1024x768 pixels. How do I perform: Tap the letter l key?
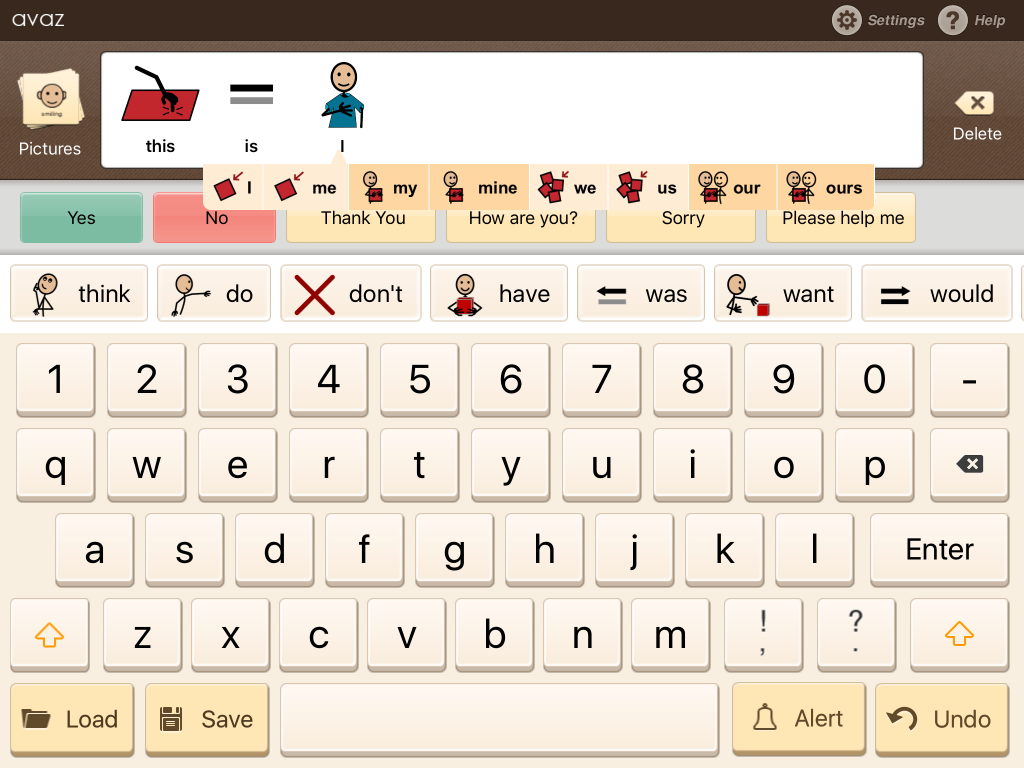814,549
